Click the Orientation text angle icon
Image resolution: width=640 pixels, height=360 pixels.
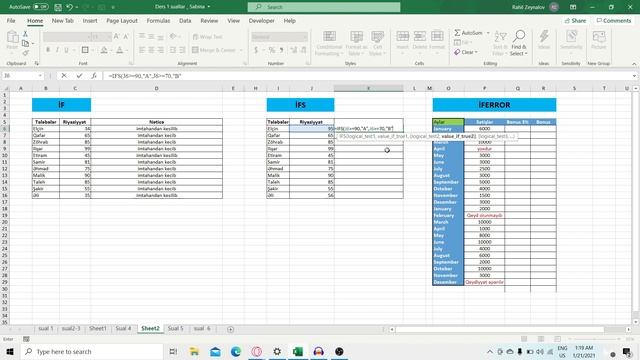pyautogui.click(x=173, y=37)
